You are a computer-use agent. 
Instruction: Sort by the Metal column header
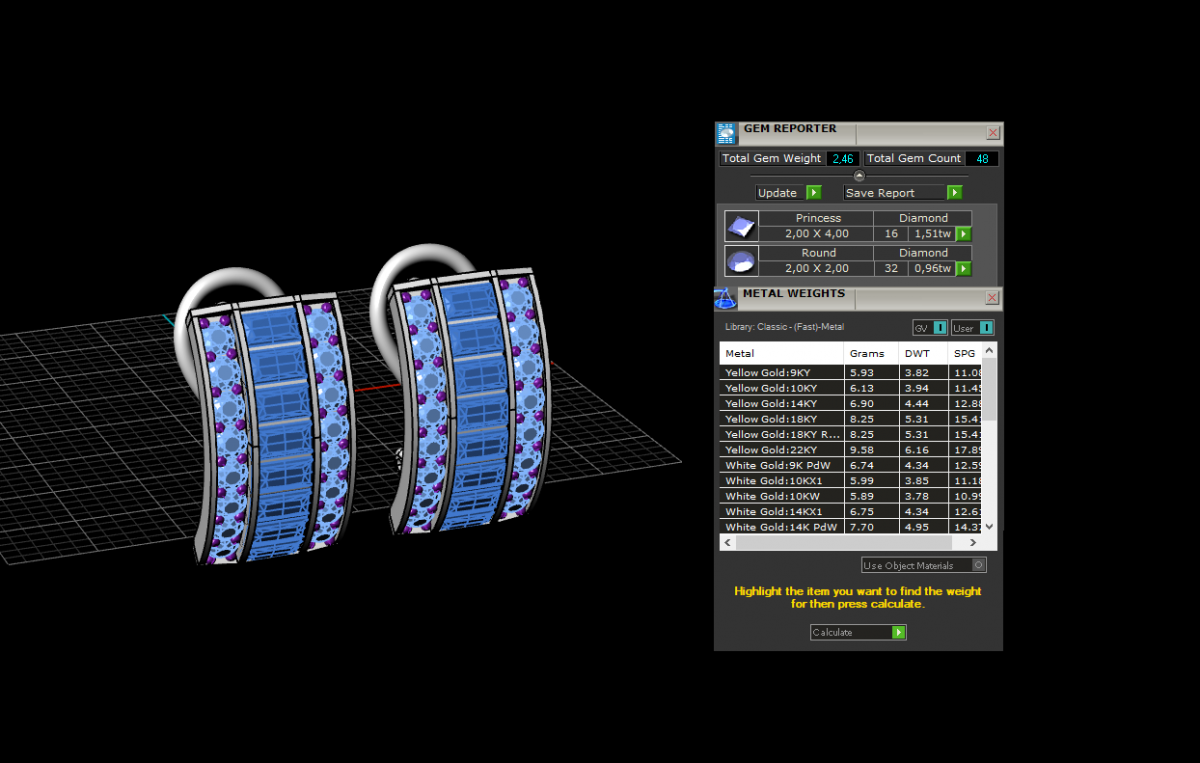(x=782, y=353)
